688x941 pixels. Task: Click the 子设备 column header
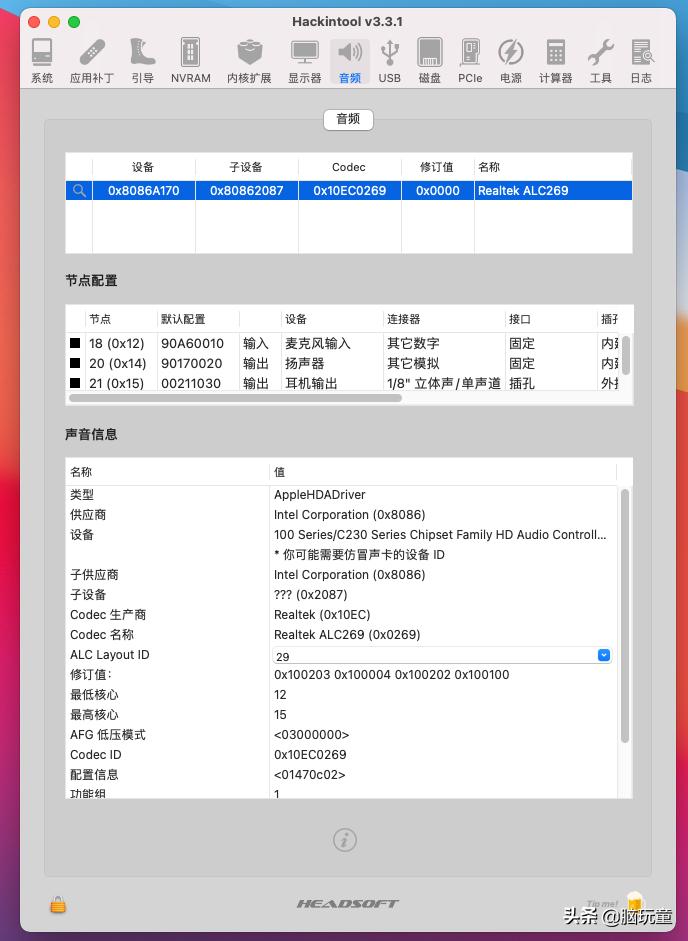(246, 167)
